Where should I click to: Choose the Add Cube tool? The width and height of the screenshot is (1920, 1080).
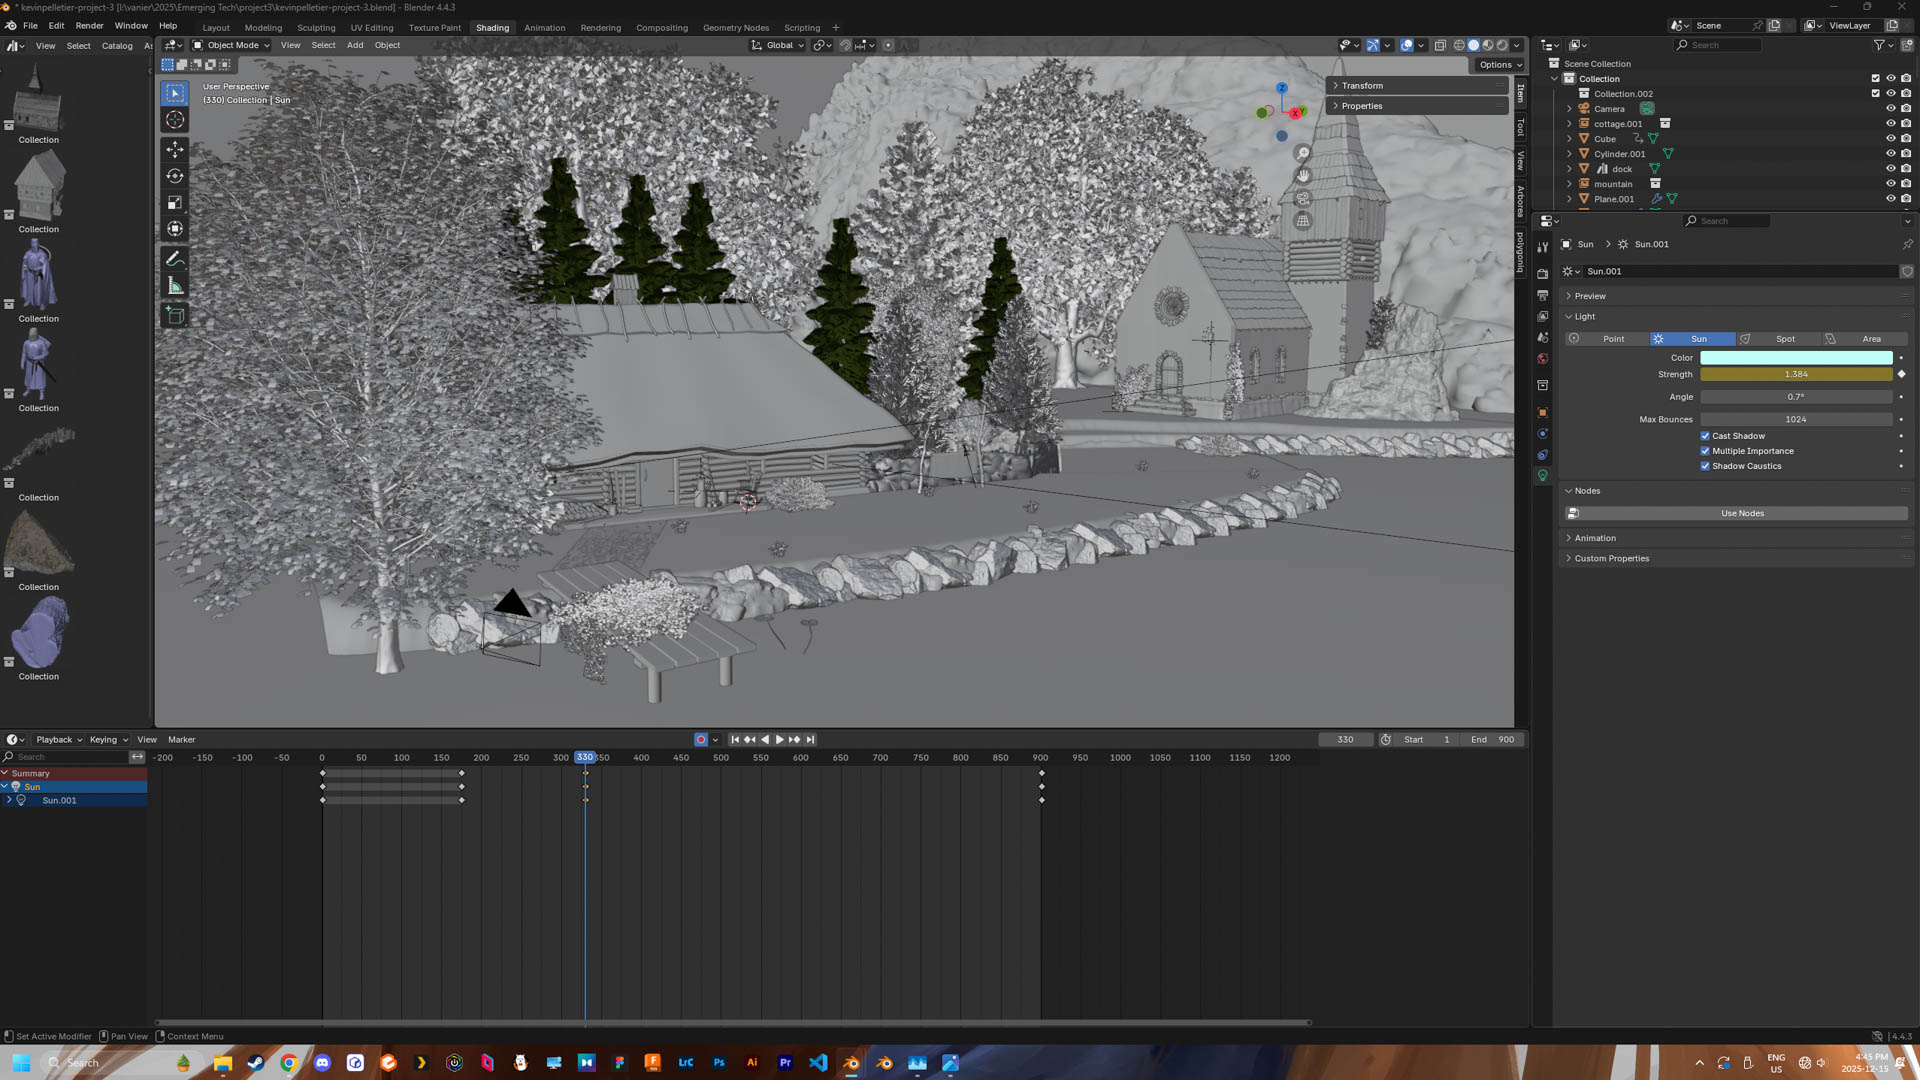pos(175,316)
